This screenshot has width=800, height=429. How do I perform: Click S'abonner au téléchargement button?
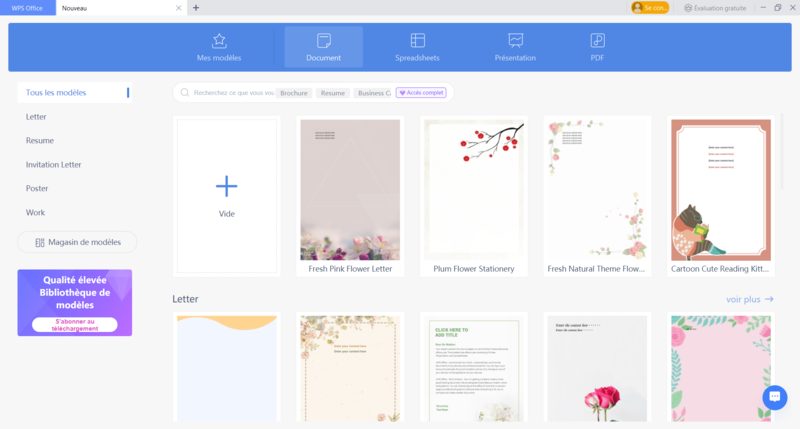[74, 325]
